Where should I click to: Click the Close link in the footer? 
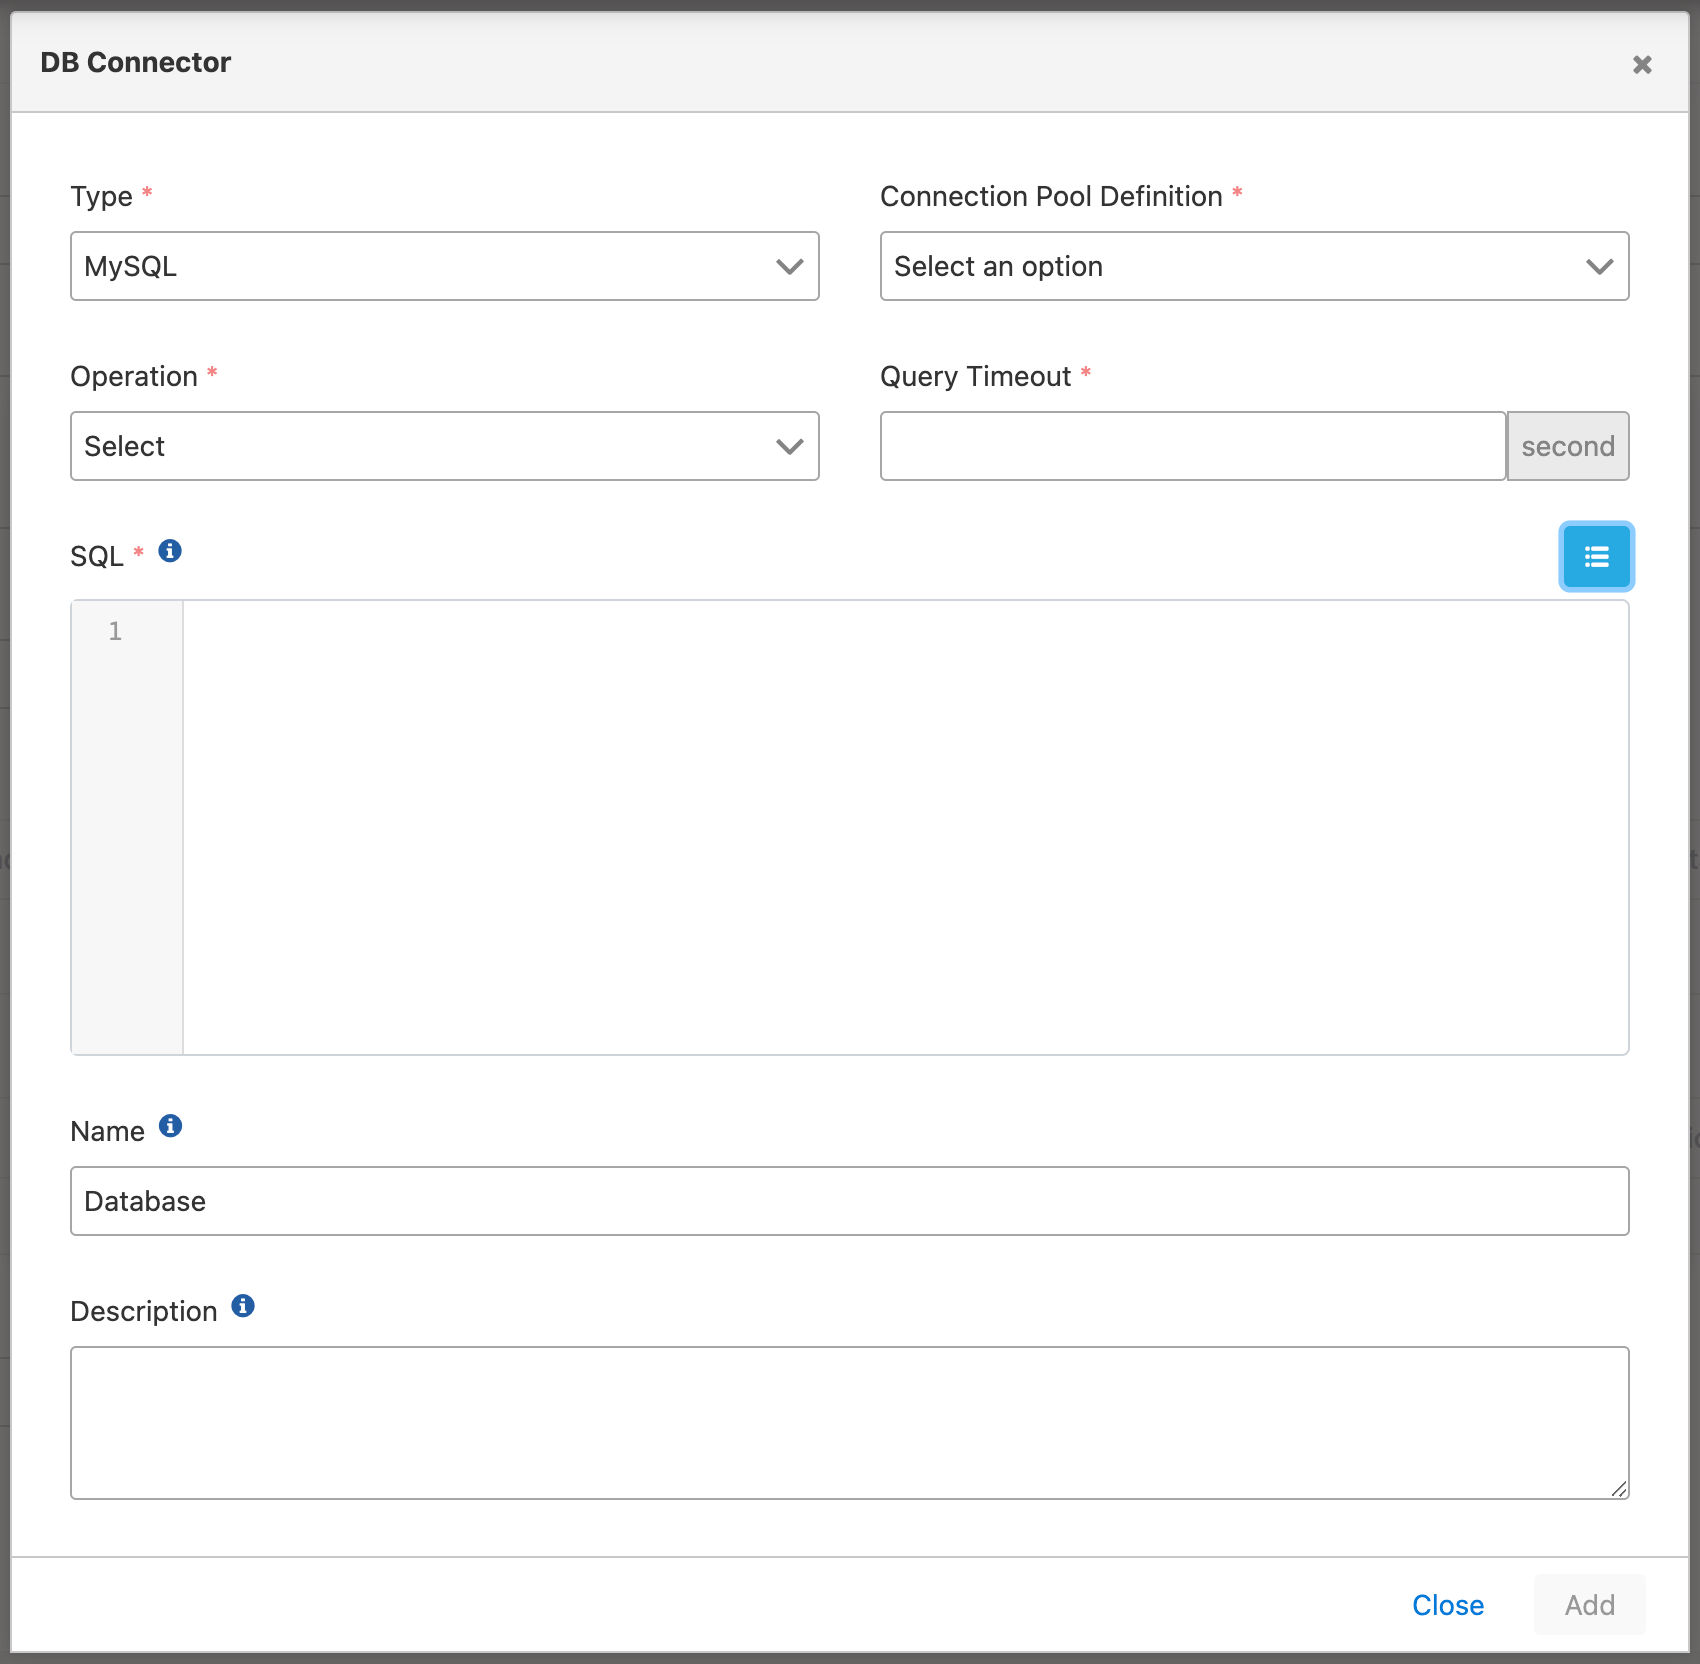click(x=1447, y=1605)
